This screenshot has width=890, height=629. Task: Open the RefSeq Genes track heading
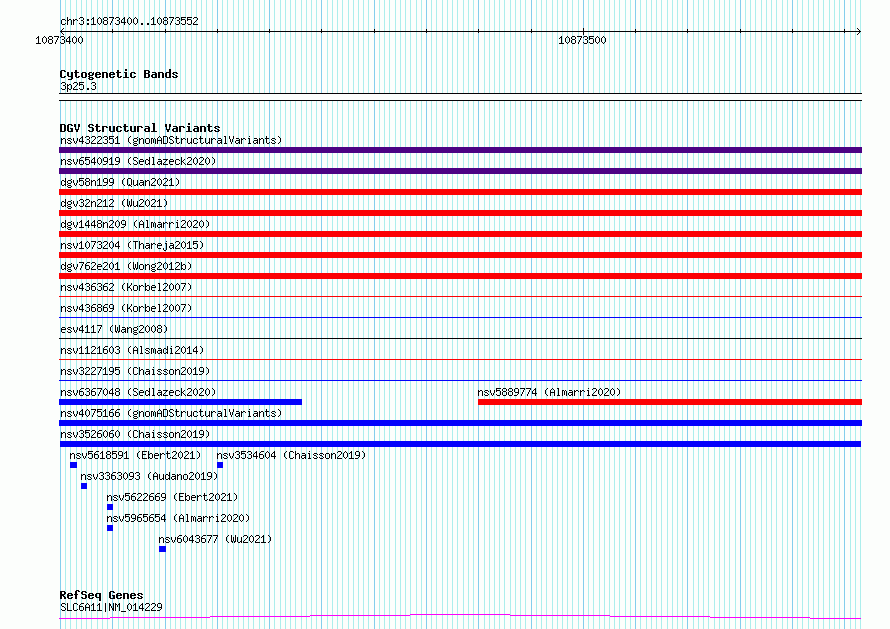[x=101, y=595]
